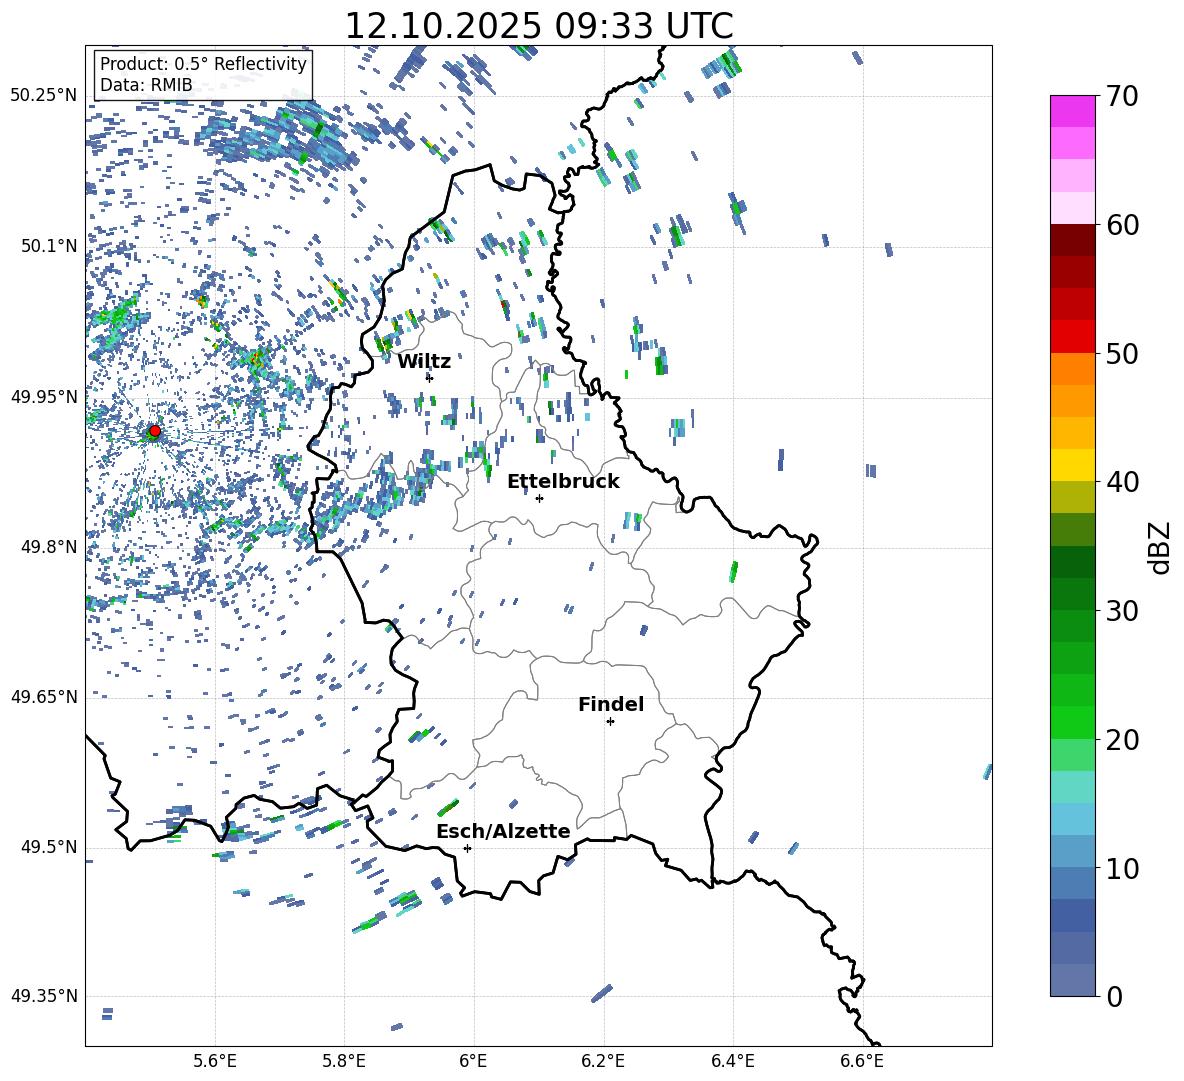Select the Findel city label
Screen dimensions: 1184x1081
[x=611, y=705]
